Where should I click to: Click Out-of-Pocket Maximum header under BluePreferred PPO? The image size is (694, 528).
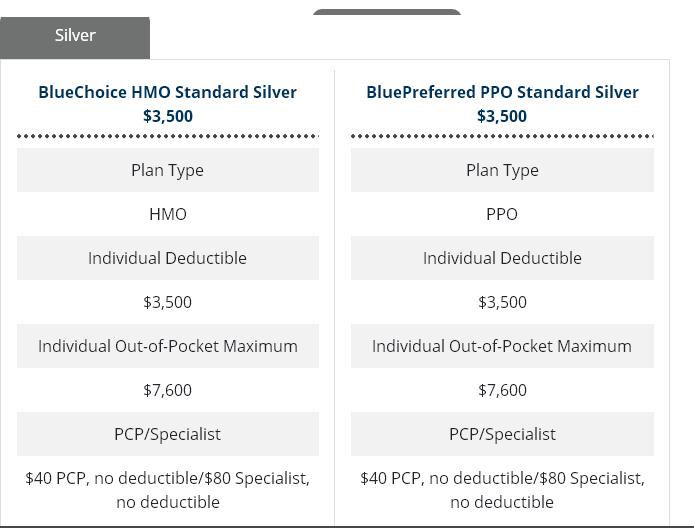pos(502,346)
